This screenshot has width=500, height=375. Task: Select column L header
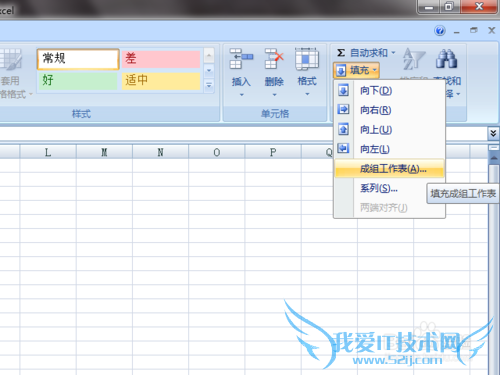point(48,152)
